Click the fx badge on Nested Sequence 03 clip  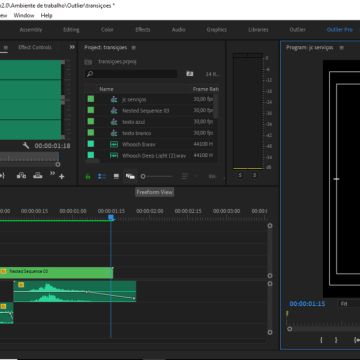pos(3,271)
